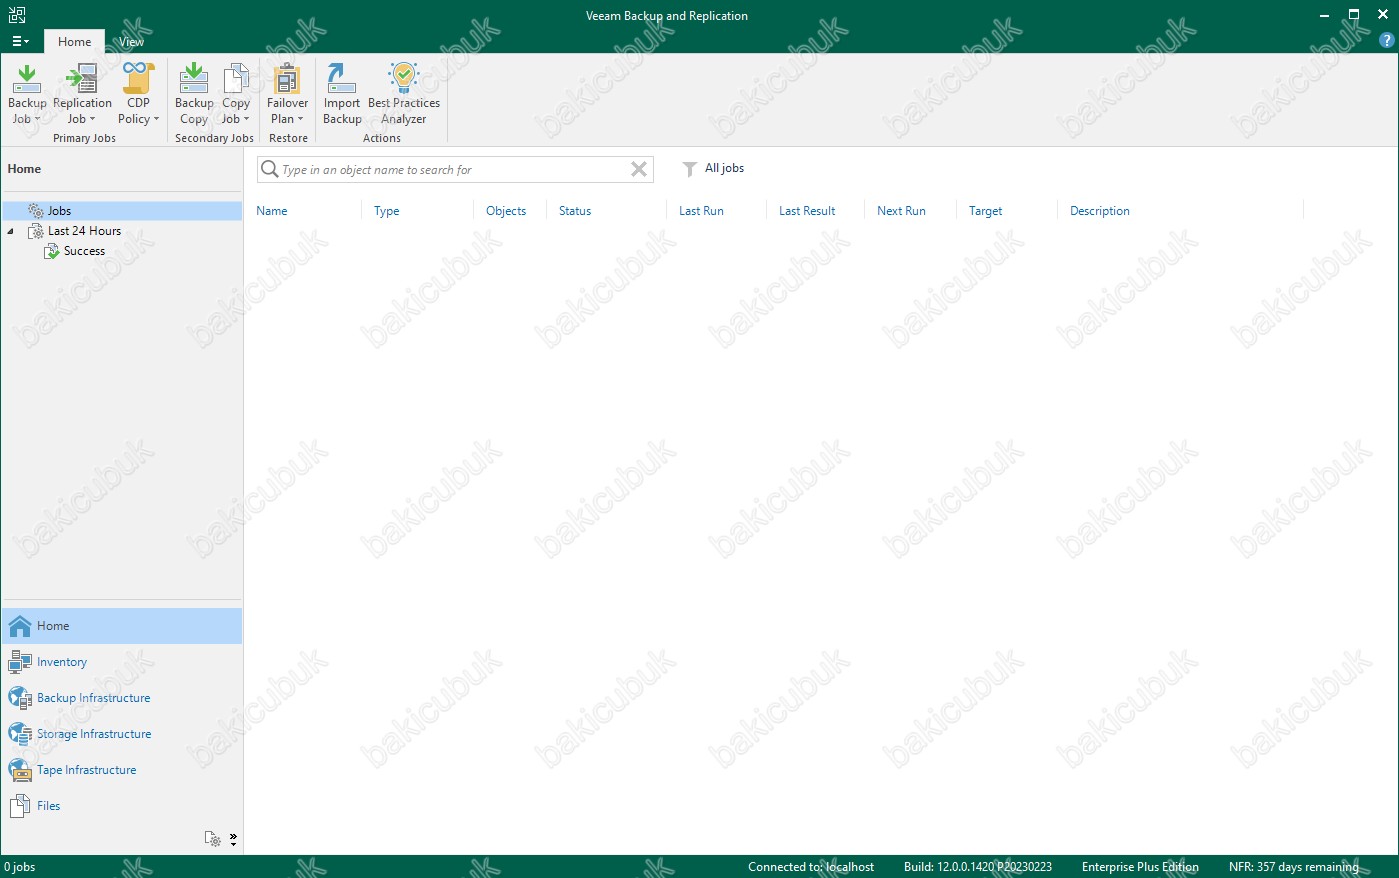
Task: Click Enterprise Plus Edition status text
Action: coord(1140,867)
